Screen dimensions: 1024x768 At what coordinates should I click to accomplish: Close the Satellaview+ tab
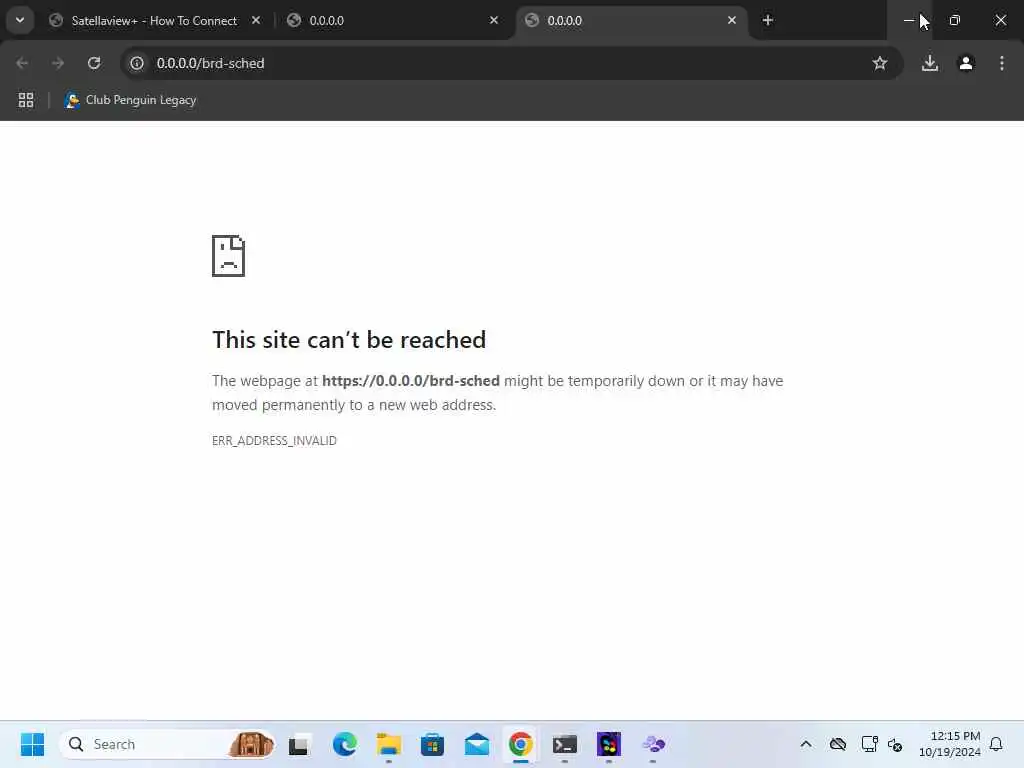256,20
